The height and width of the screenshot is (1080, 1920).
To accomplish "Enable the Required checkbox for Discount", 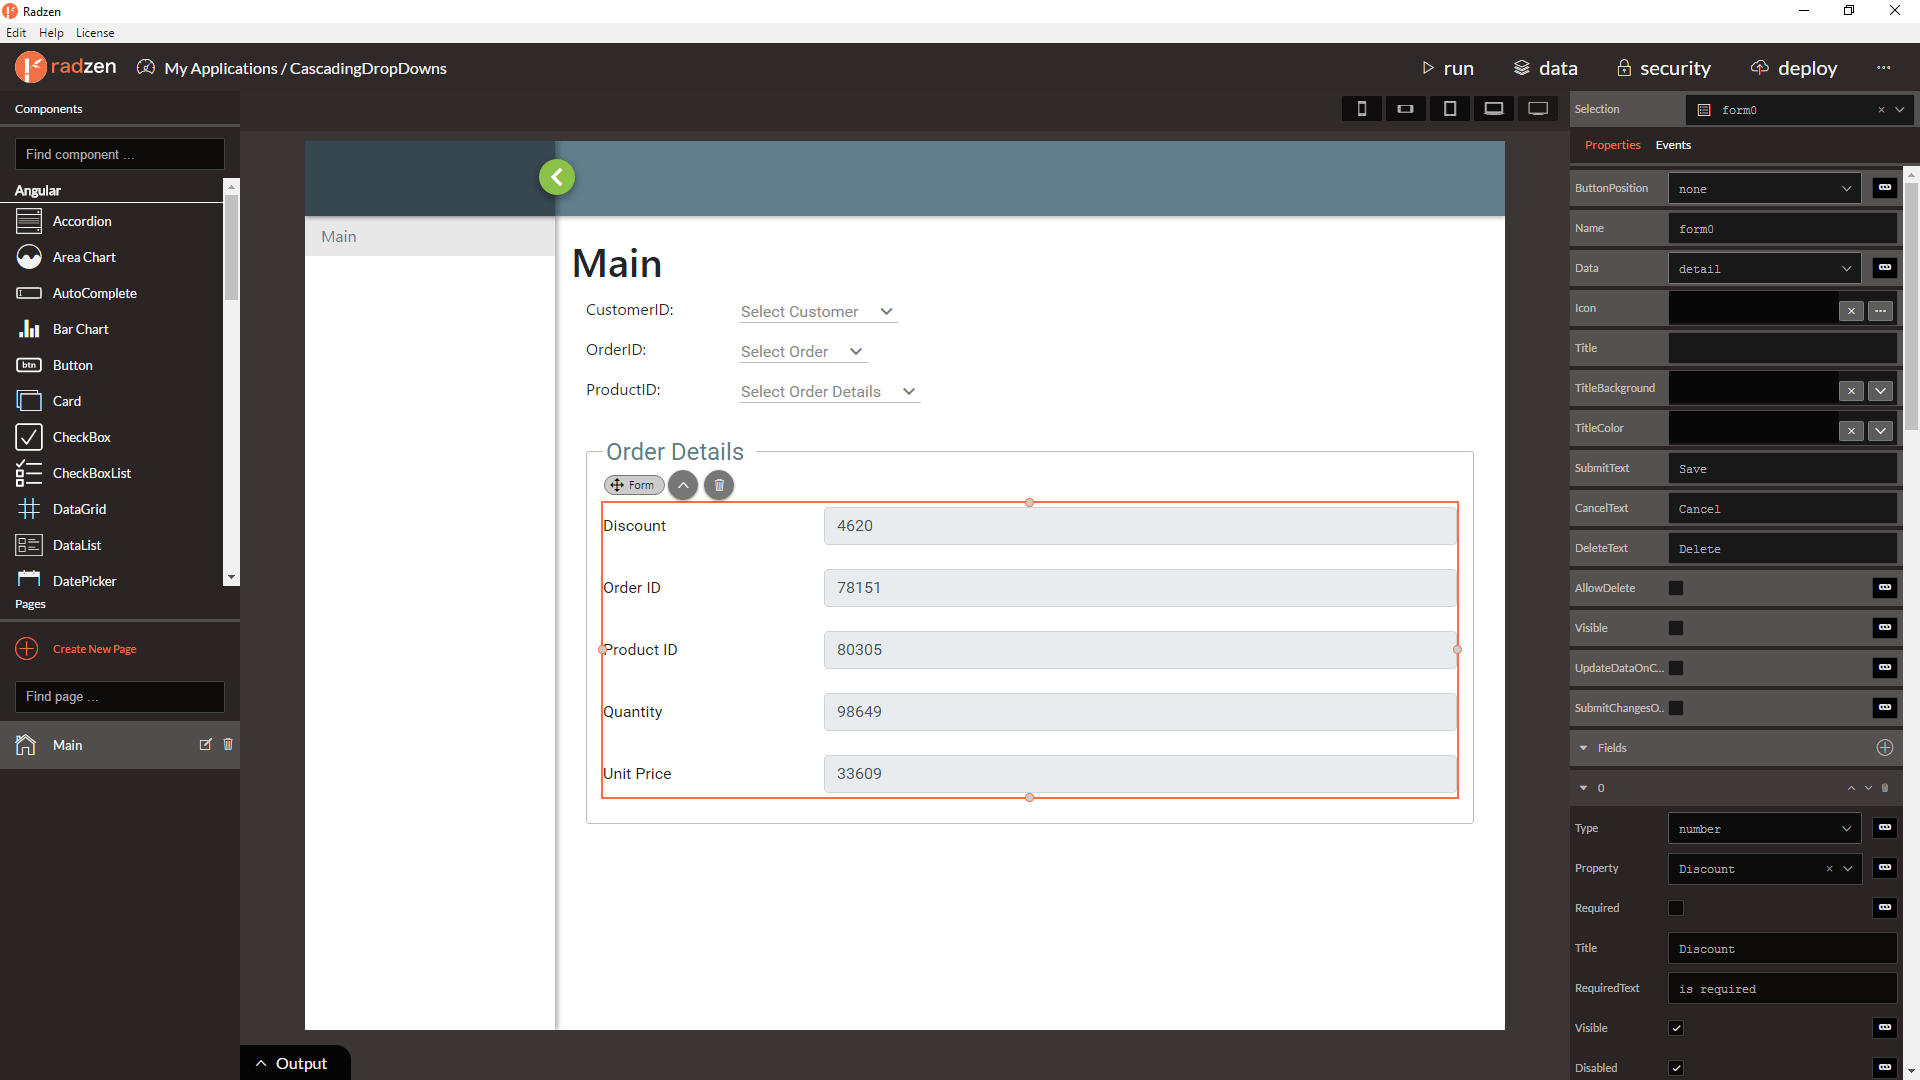I will click(1676, 907).
